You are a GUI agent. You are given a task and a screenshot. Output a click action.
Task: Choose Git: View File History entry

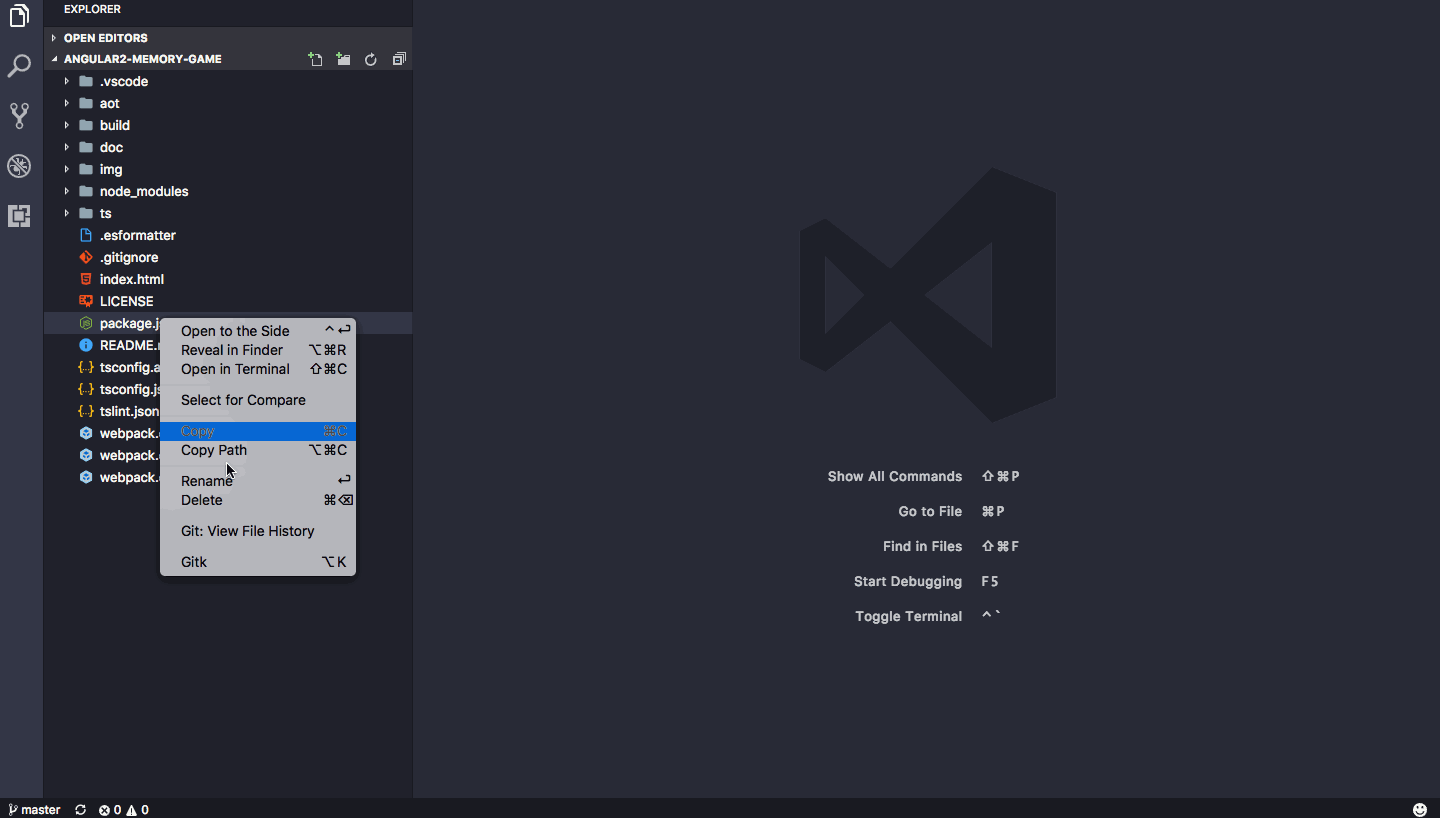pyautogui.click(x=258, y=531)
